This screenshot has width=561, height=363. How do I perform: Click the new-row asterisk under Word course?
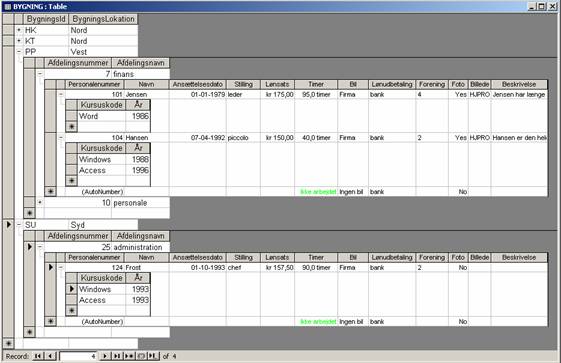72,127
